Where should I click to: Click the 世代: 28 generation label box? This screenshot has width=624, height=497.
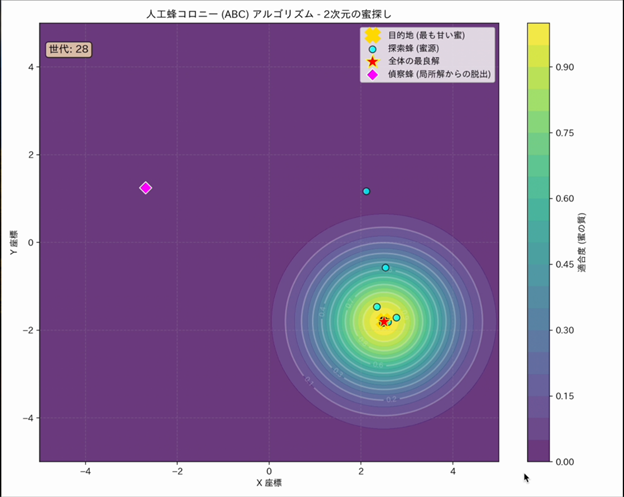(x=69, y=49)
